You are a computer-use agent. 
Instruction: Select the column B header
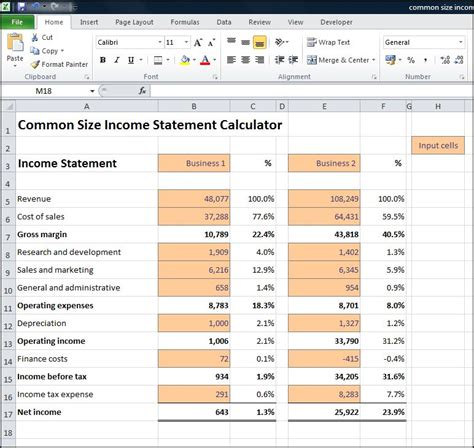(194, 107)
